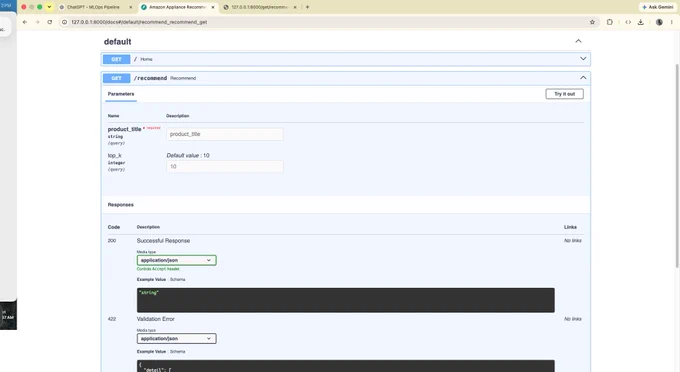Click the "Default value : 10" text
The width and height of the screenshot is (680, 372).
(188, 155)
